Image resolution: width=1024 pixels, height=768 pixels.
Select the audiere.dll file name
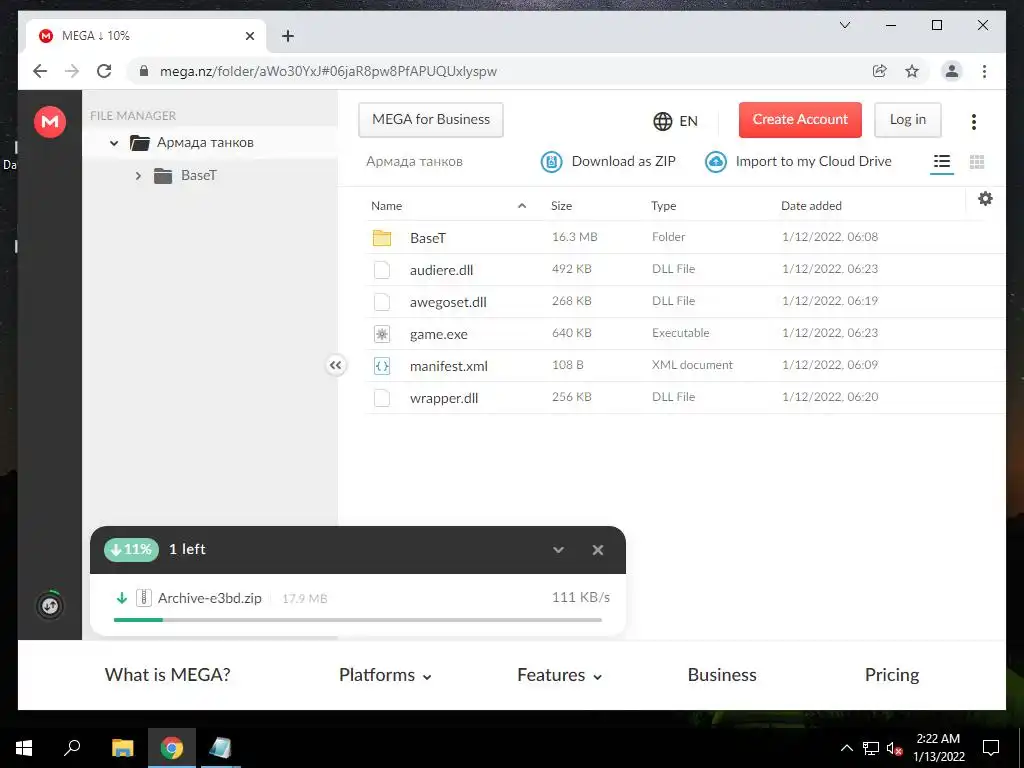[x=441, y=270]
